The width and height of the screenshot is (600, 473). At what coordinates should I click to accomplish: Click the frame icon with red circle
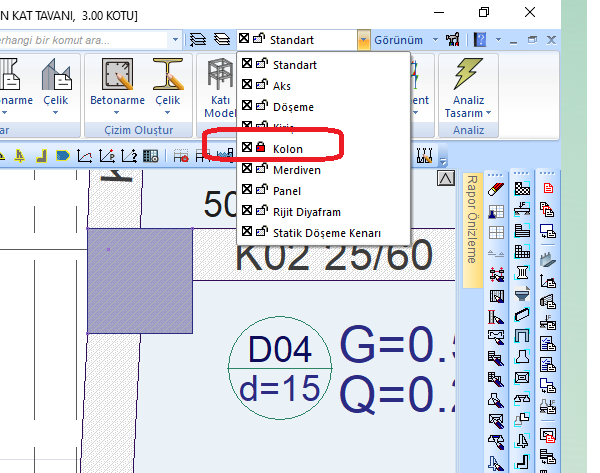181,156
